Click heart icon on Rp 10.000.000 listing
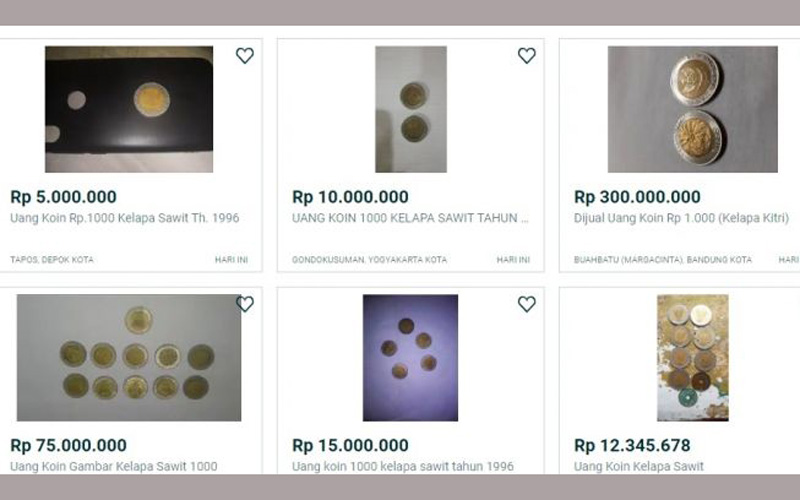800x500 pixels. 527,56
